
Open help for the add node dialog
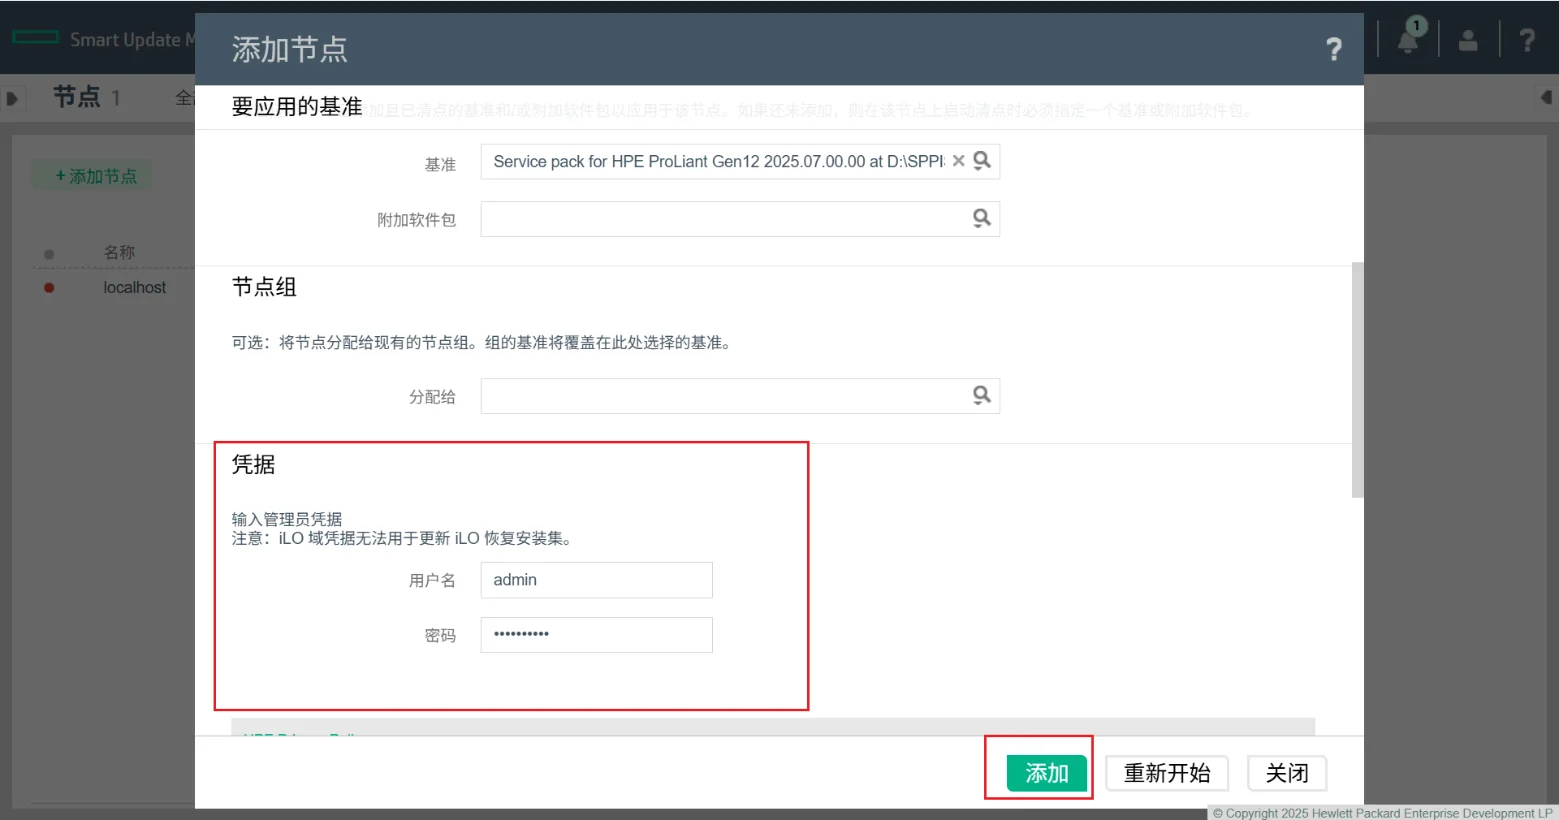pyautogui.click(x=1333, y=49)
